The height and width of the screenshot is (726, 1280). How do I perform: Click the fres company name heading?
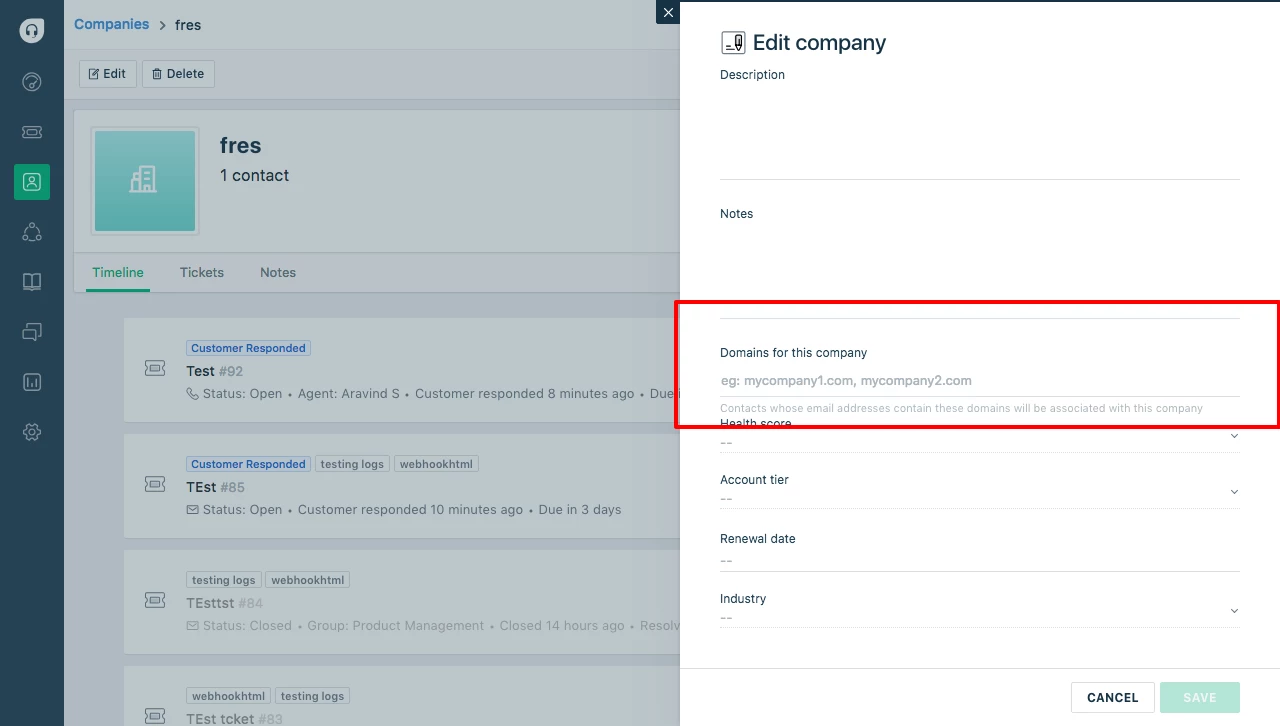[x=241, y=145]
